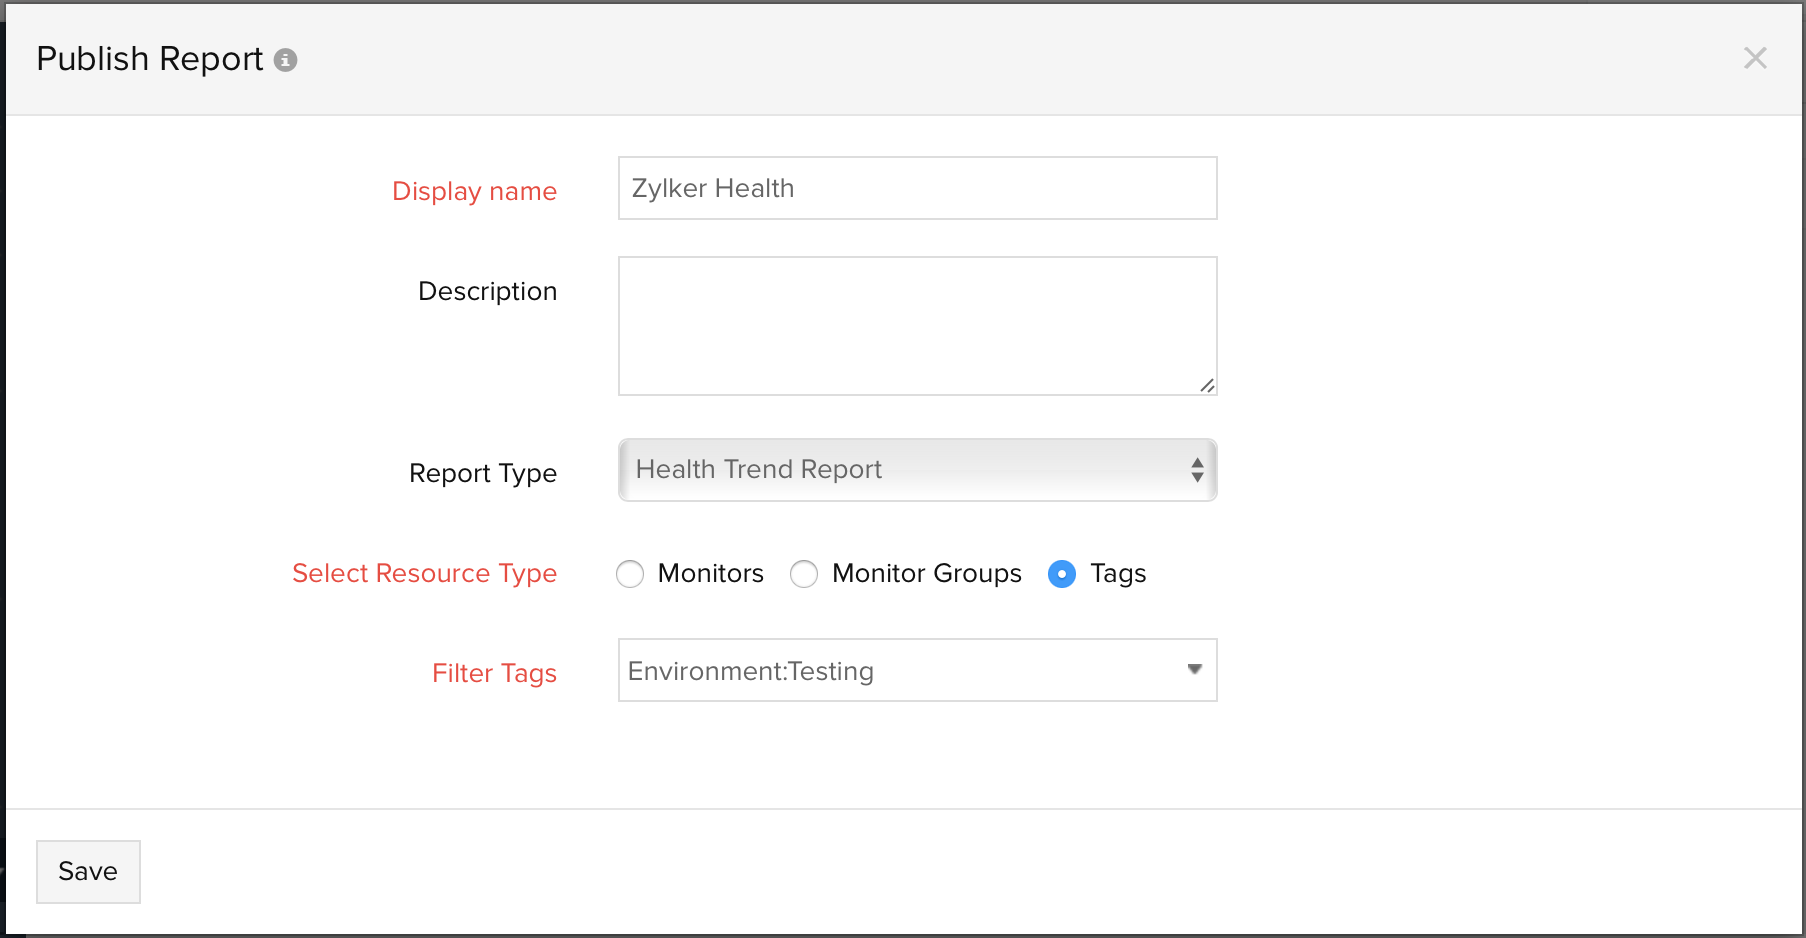This screenshot has height=938, width=1806.
Task: Click the red "Filter Tags" label
Action: 494,673
